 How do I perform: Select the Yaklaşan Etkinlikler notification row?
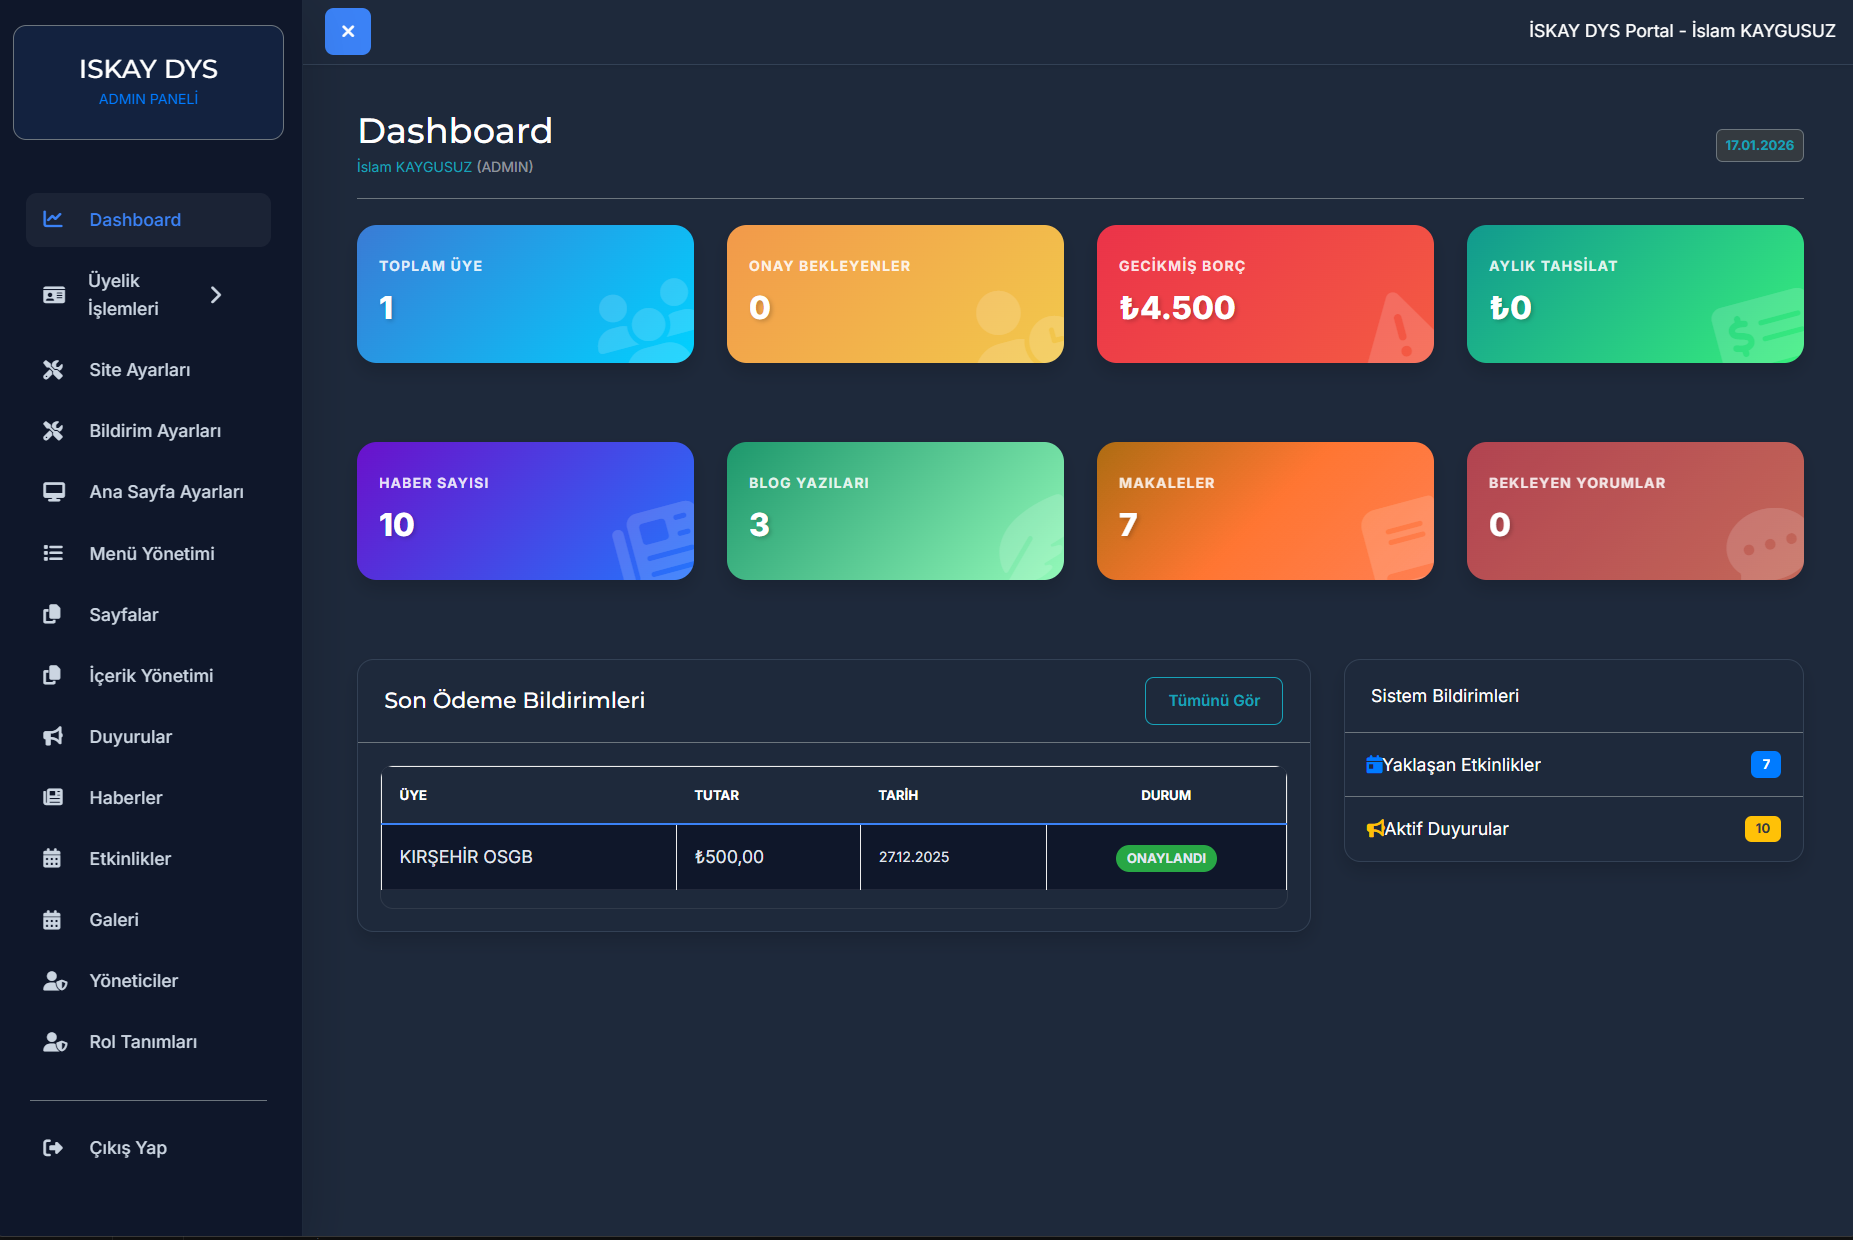click(x=1573, y=765)
